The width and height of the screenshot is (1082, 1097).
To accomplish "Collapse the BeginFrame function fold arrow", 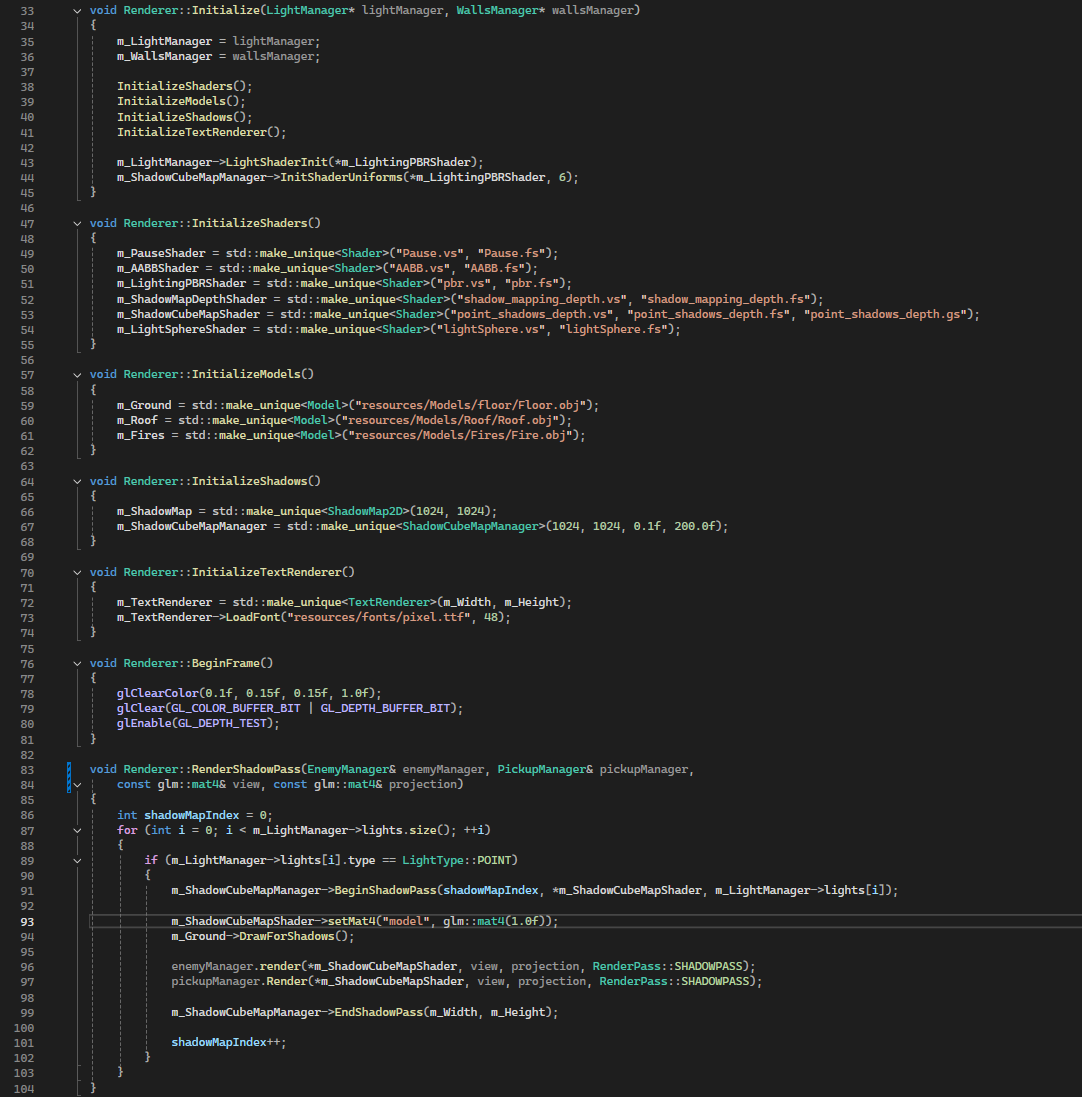I will pos(78,663).
